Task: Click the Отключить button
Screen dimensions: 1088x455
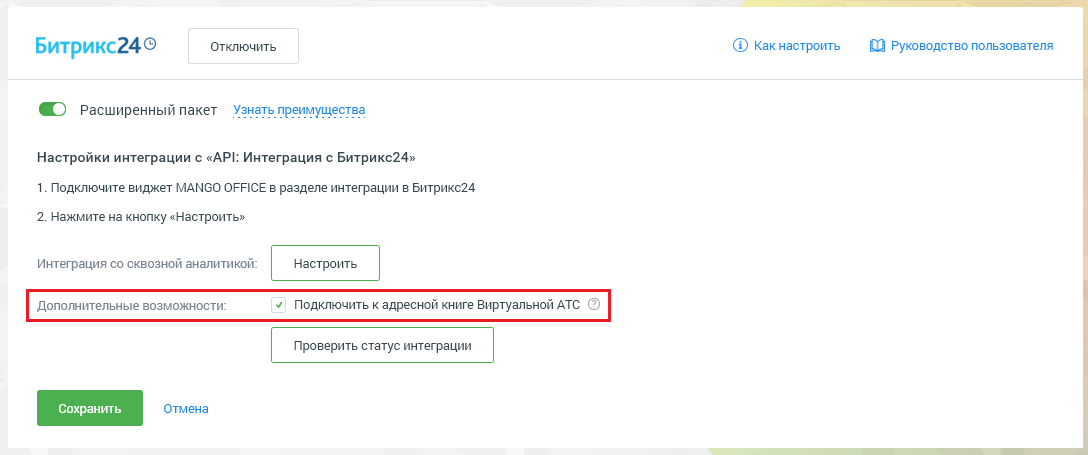Action: pos(244,46)
